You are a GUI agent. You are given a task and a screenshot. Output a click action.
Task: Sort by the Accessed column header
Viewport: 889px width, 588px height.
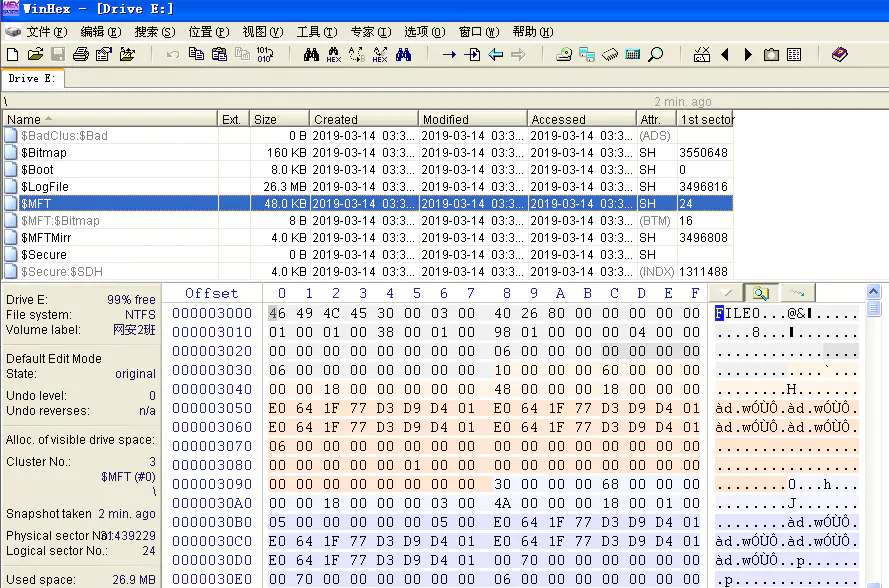click(582, 119)
